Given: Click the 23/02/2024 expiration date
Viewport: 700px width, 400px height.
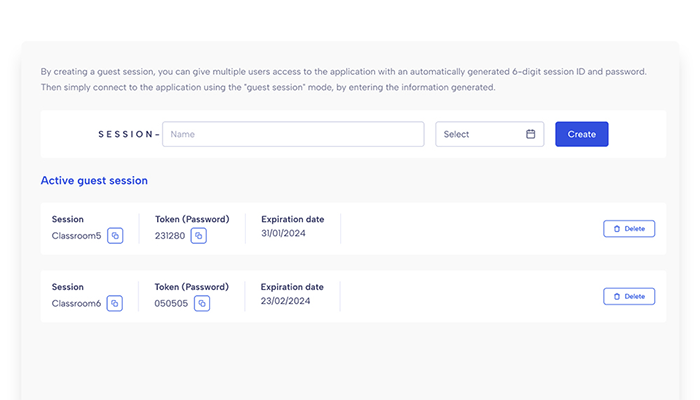Looking at the screenshot, I should tap(285, 301).
